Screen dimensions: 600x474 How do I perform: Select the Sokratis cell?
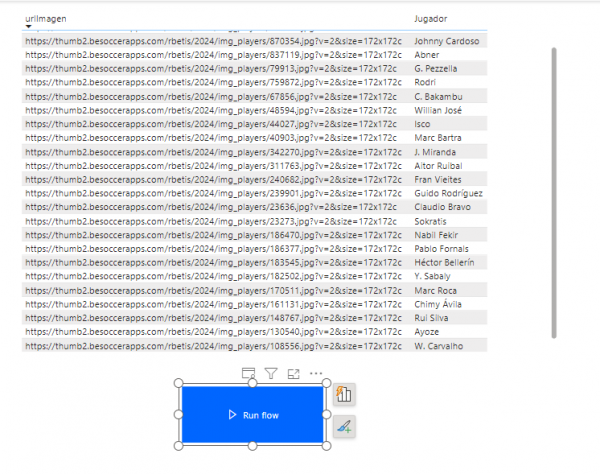pos(430,221)
